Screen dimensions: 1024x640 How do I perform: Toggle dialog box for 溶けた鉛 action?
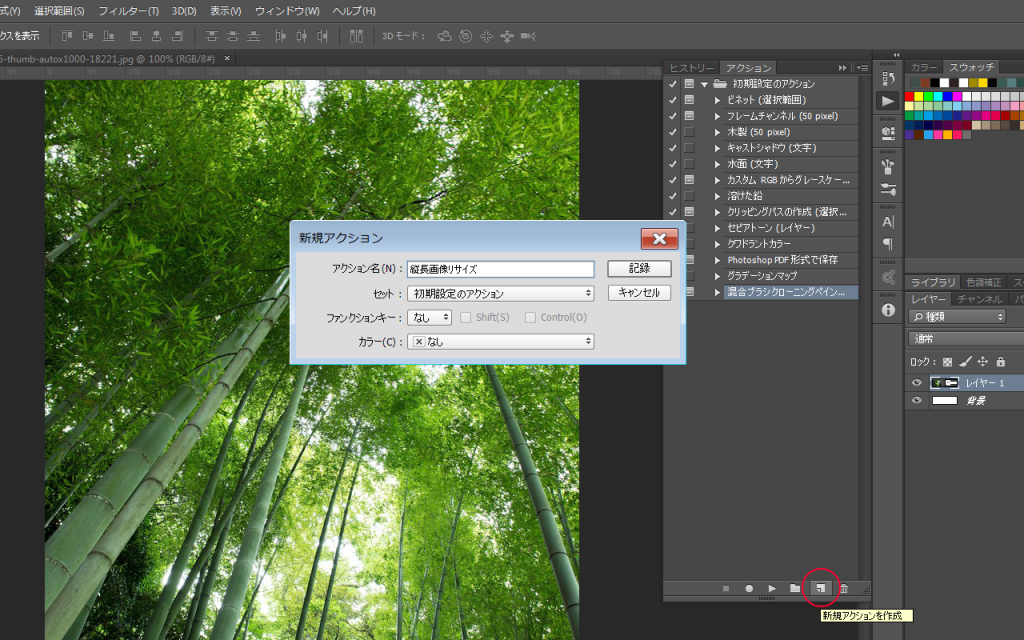(x=689, y=196)
